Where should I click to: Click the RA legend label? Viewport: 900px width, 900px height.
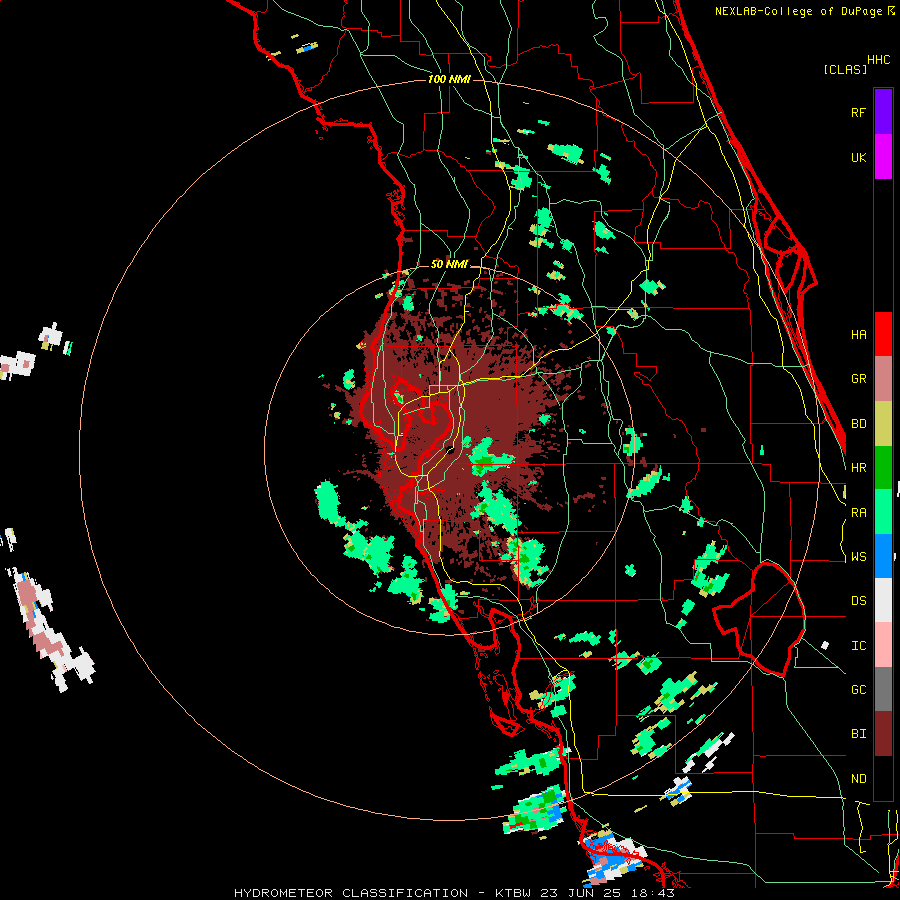coord(858,513)
